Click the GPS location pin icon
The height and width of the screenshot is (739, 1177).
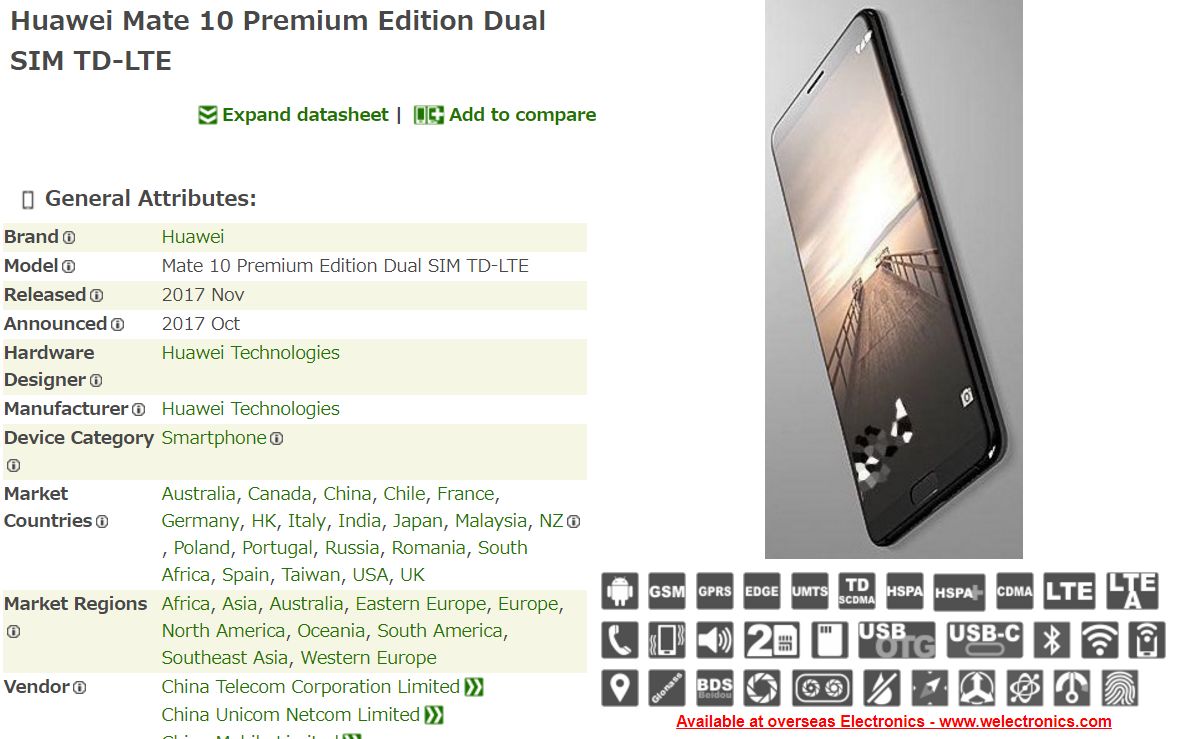619,688
